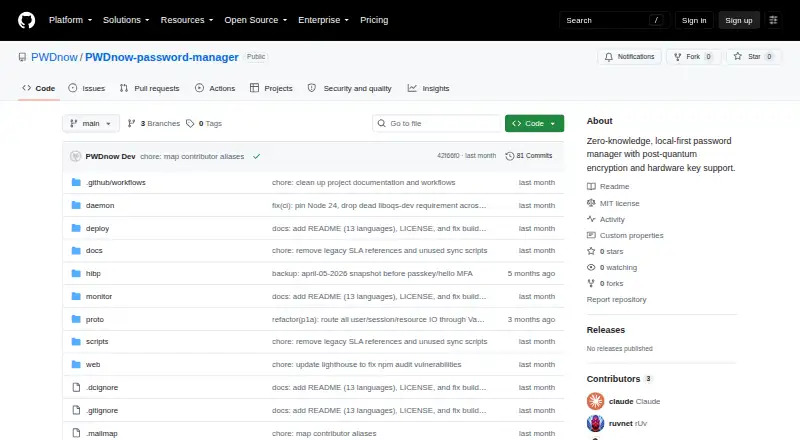Screen dimensions: 800x440
Task: Click the Notifications bell button
Action: point(630,57)
